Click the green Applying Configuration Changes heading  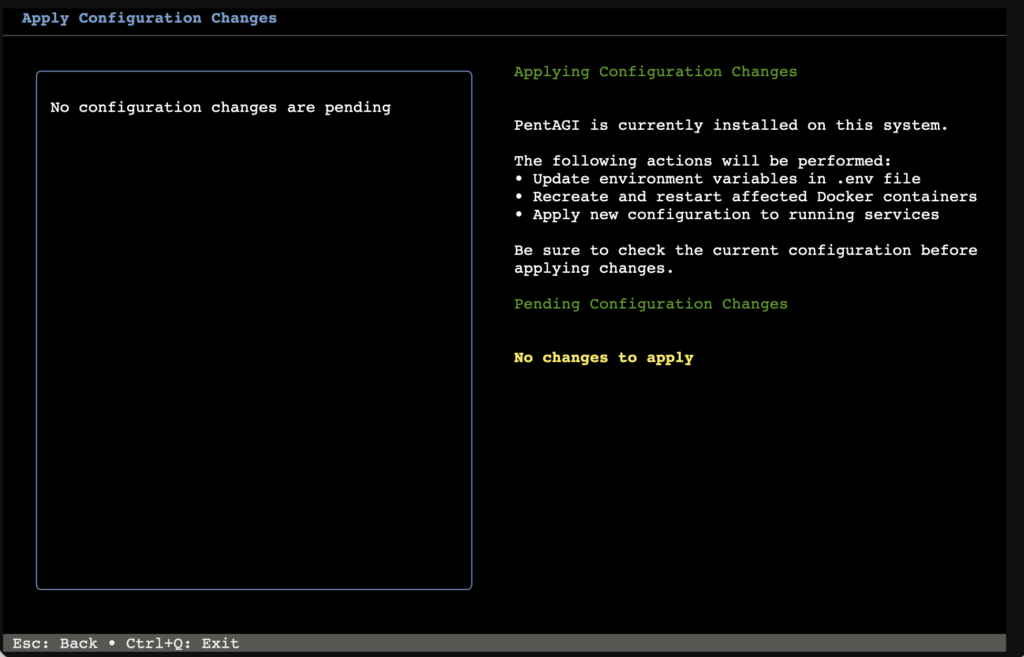(x=655, y=72)
